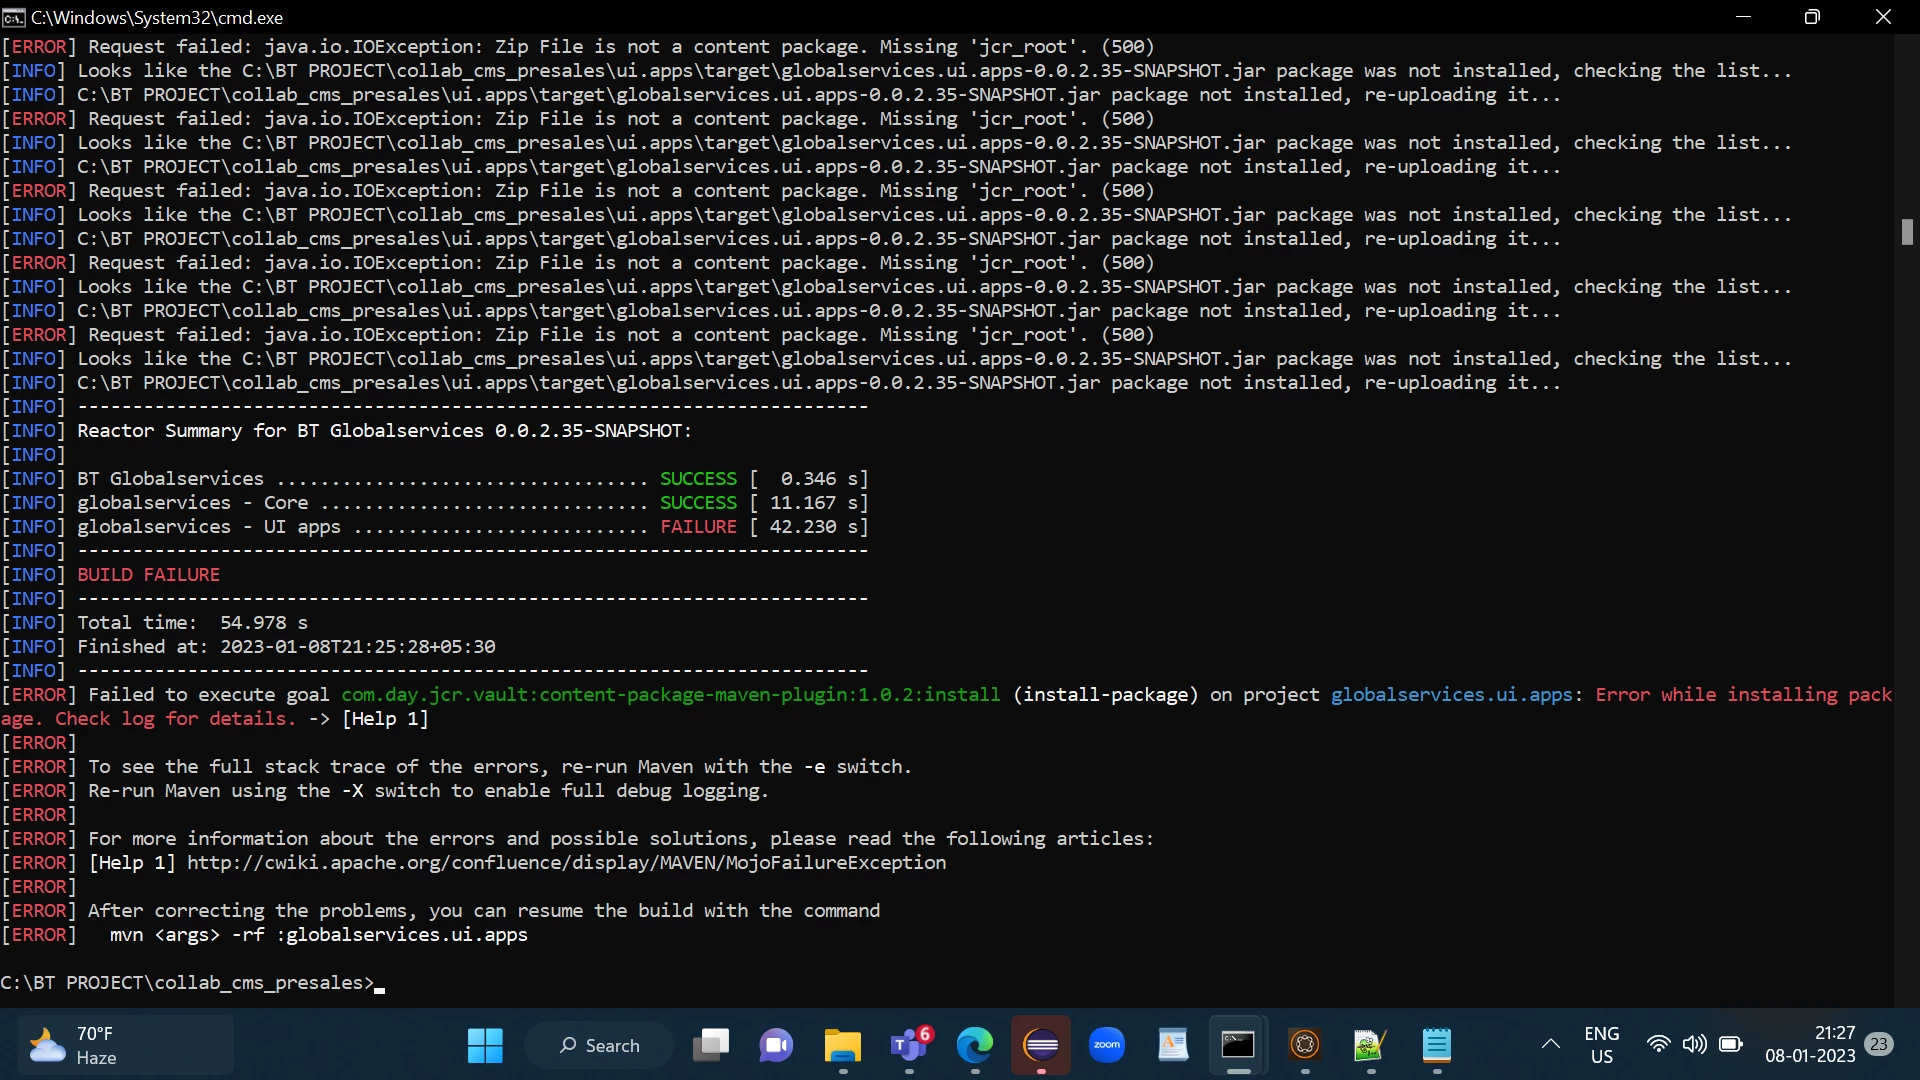This screenshot has height=1080, width=1920.
Task: Click the cmd.exe title bar icon menu
Action: pyautogui.click(x=14, y=17)
